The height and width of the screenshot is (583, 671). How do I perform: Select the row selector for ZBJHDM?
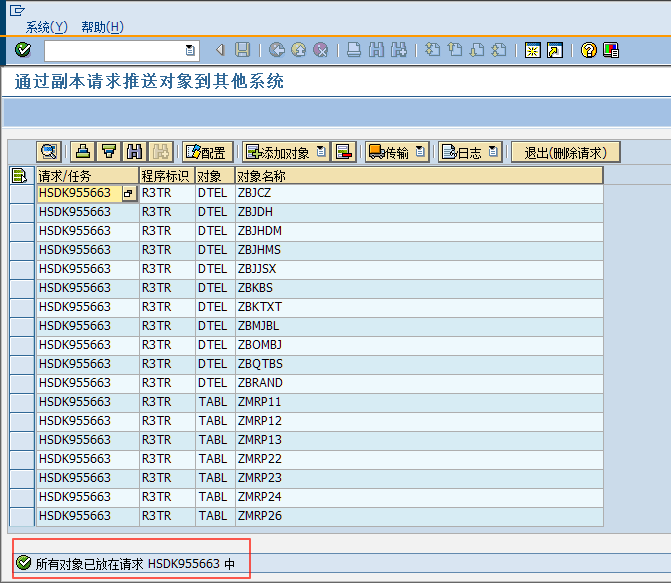click(22, 231)
